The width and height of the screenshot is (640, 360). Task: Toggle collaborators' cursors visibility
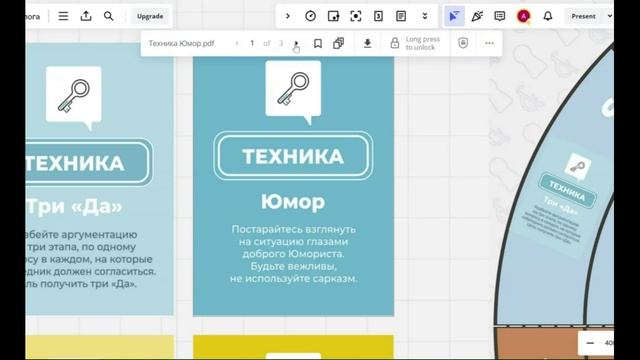tap(454, 16)
